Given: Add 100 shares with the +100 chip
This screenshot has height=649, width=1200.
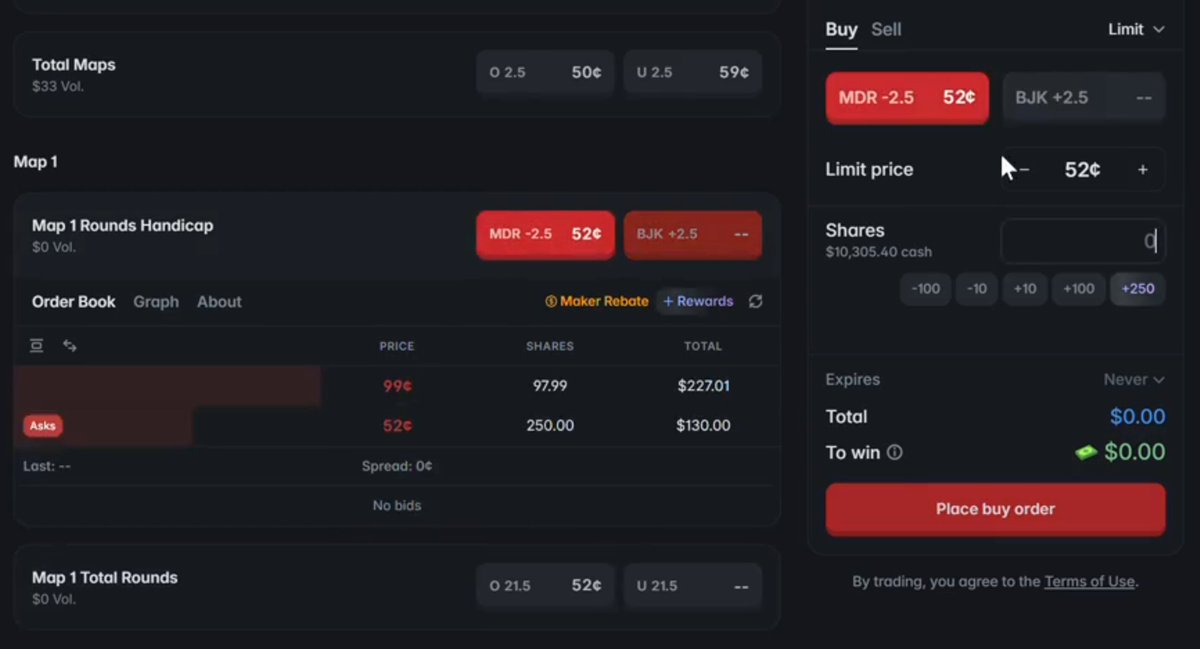Looking at the screenshot, I should pyautogui.click(x=1078, y=289).
